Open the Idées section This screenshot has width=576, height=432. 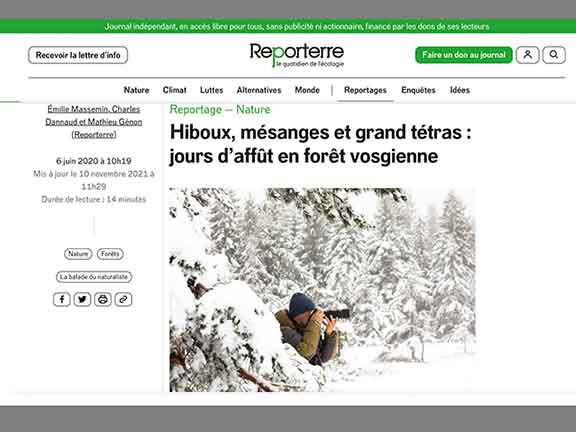point(460,90)
